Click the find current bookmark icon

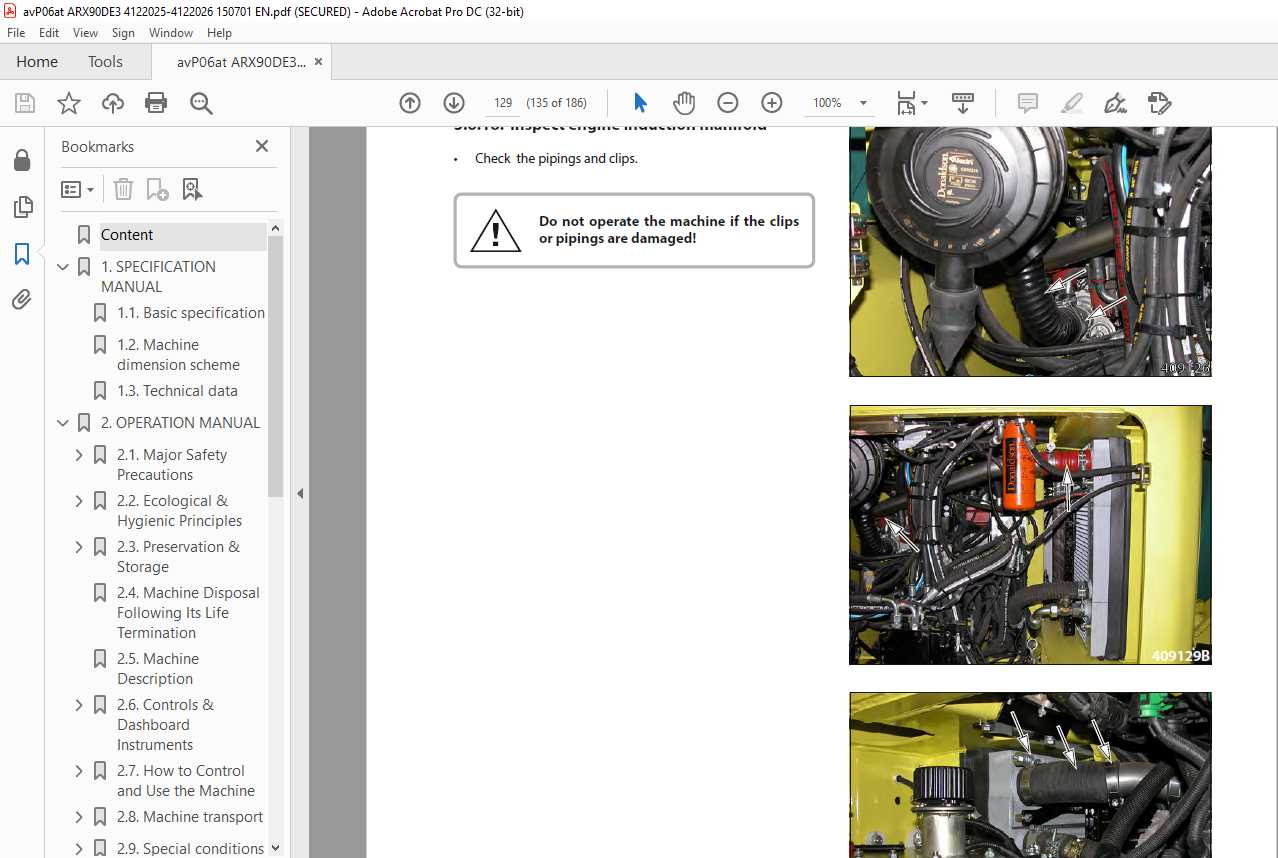click(x=193, y=189)
